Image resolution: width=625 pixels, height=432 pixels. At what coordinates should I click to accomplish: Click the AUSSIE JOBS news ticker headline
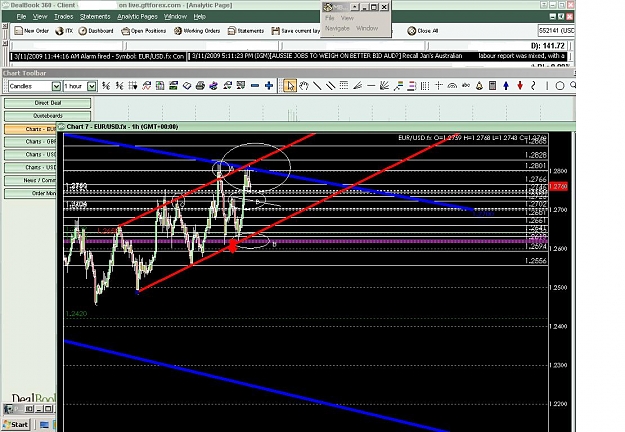378,56
